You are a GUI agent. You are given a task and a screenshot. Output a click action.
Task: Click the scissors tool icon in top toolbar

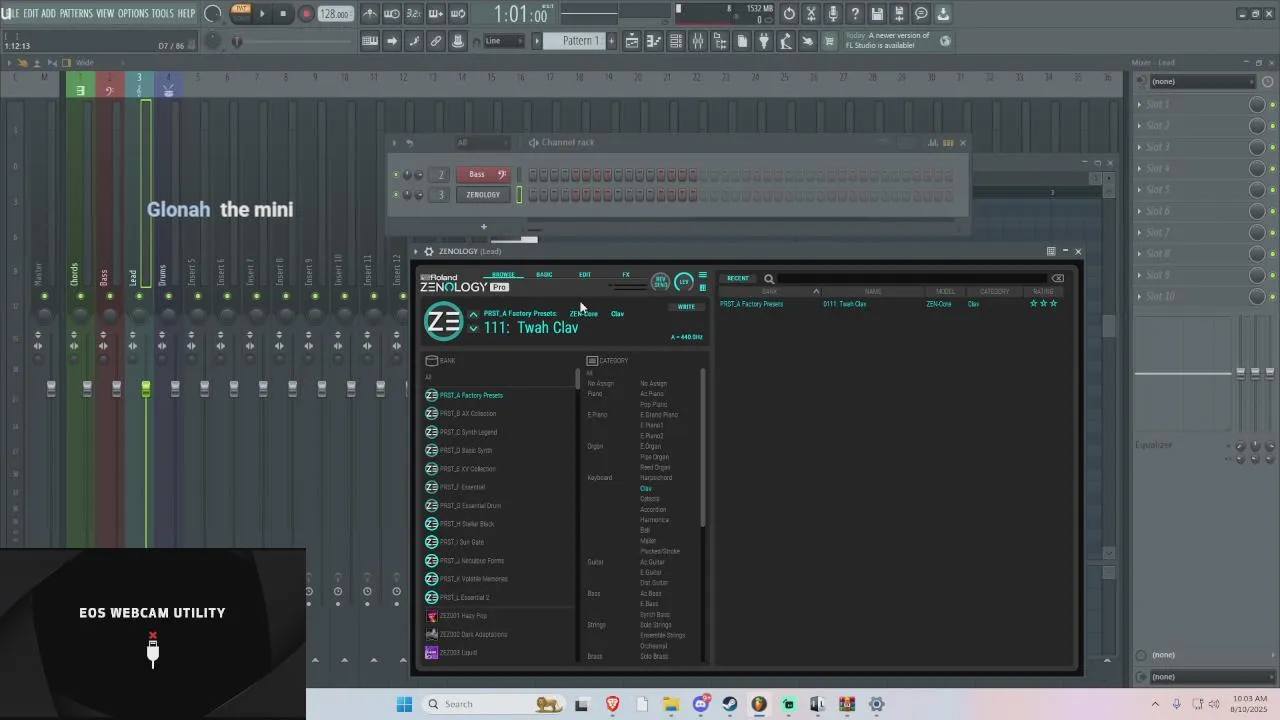click(811, 14)
